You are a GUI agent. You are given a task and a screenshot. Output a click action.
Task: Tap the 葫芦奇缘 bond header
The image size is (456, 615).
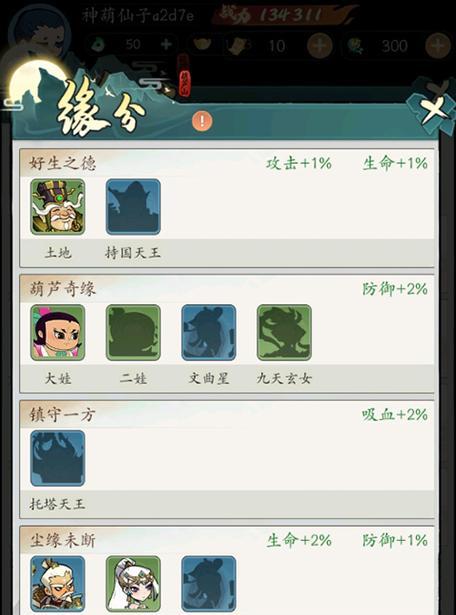click(62, 289)
